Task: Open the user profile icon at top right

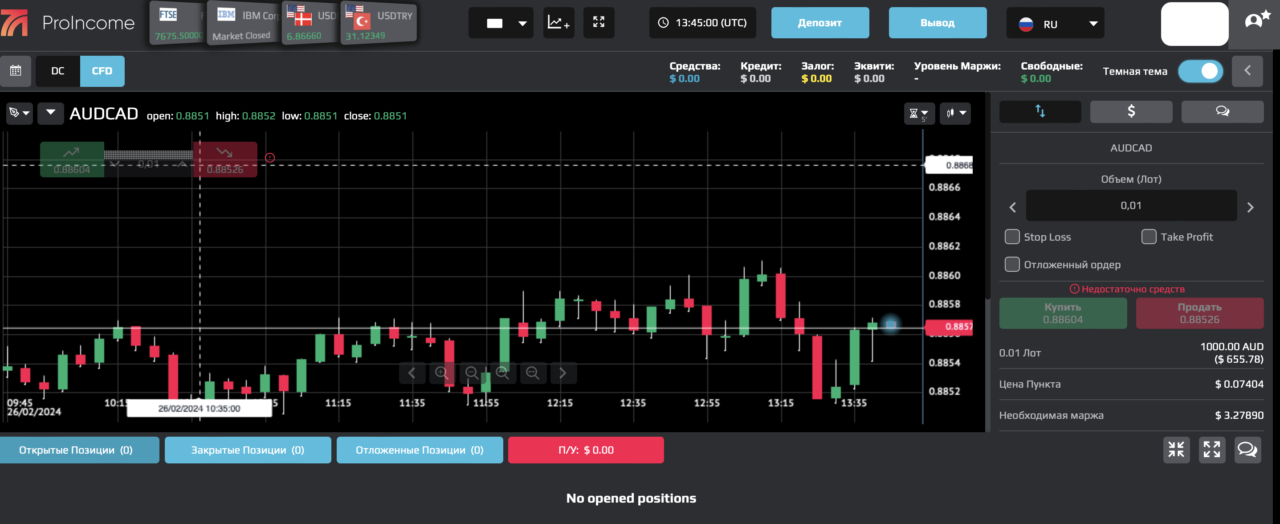Action: coord(1255,21)
